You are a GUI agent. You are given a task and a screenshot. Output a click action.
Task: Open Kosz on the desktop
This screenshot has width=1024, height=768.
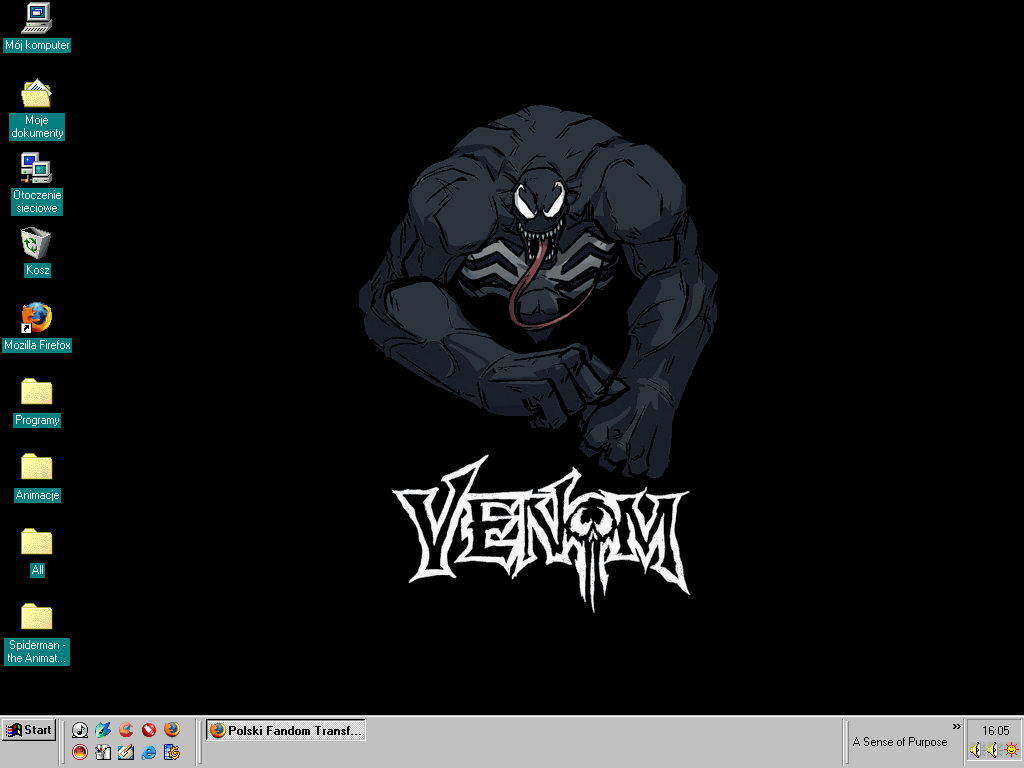[36, 245]
